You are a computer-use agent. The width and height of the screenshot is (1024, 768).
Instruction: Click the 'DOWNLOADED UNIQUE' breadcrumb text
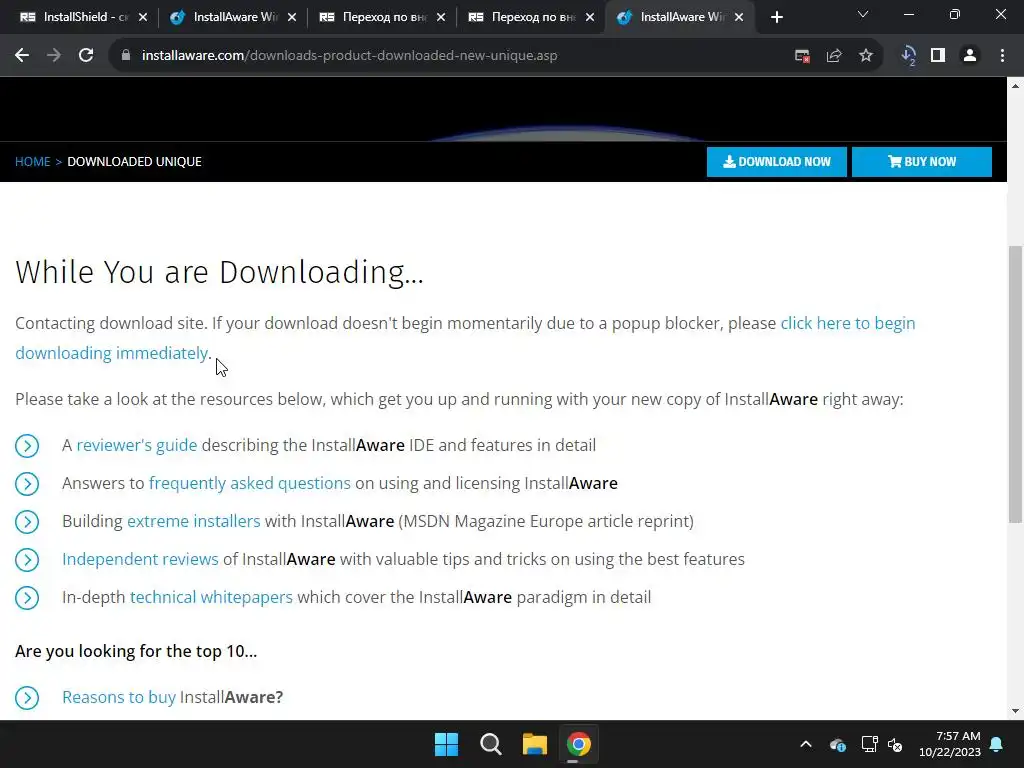click(x=135, y=161)
